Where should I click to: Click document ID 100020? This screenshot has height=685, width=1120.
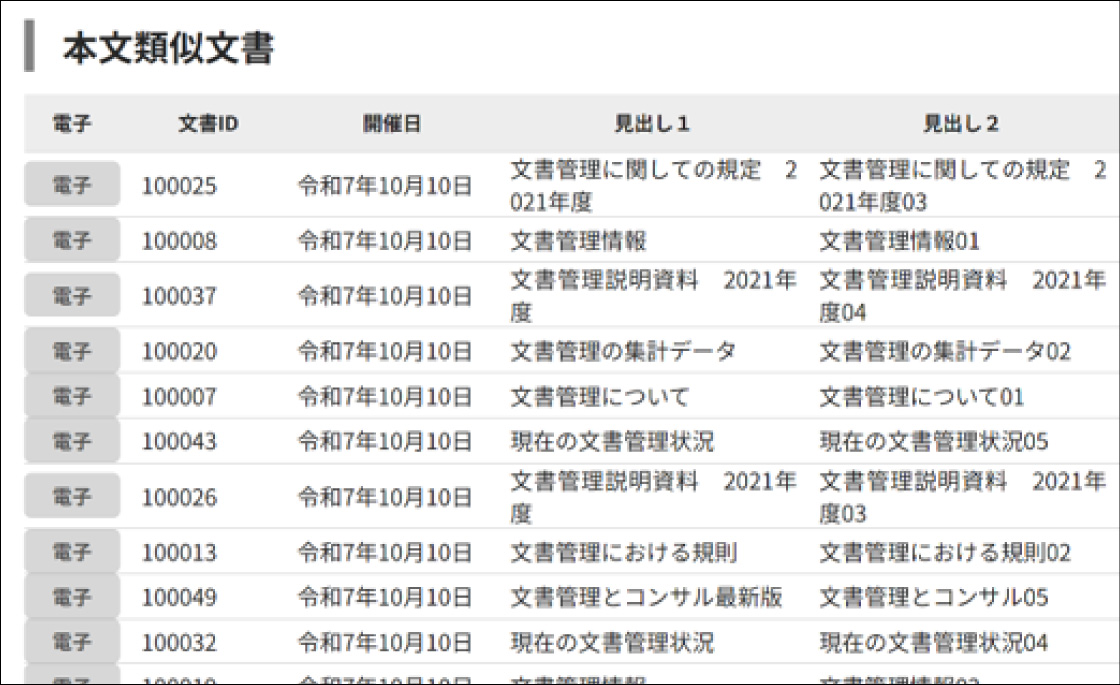click(179, 351)
